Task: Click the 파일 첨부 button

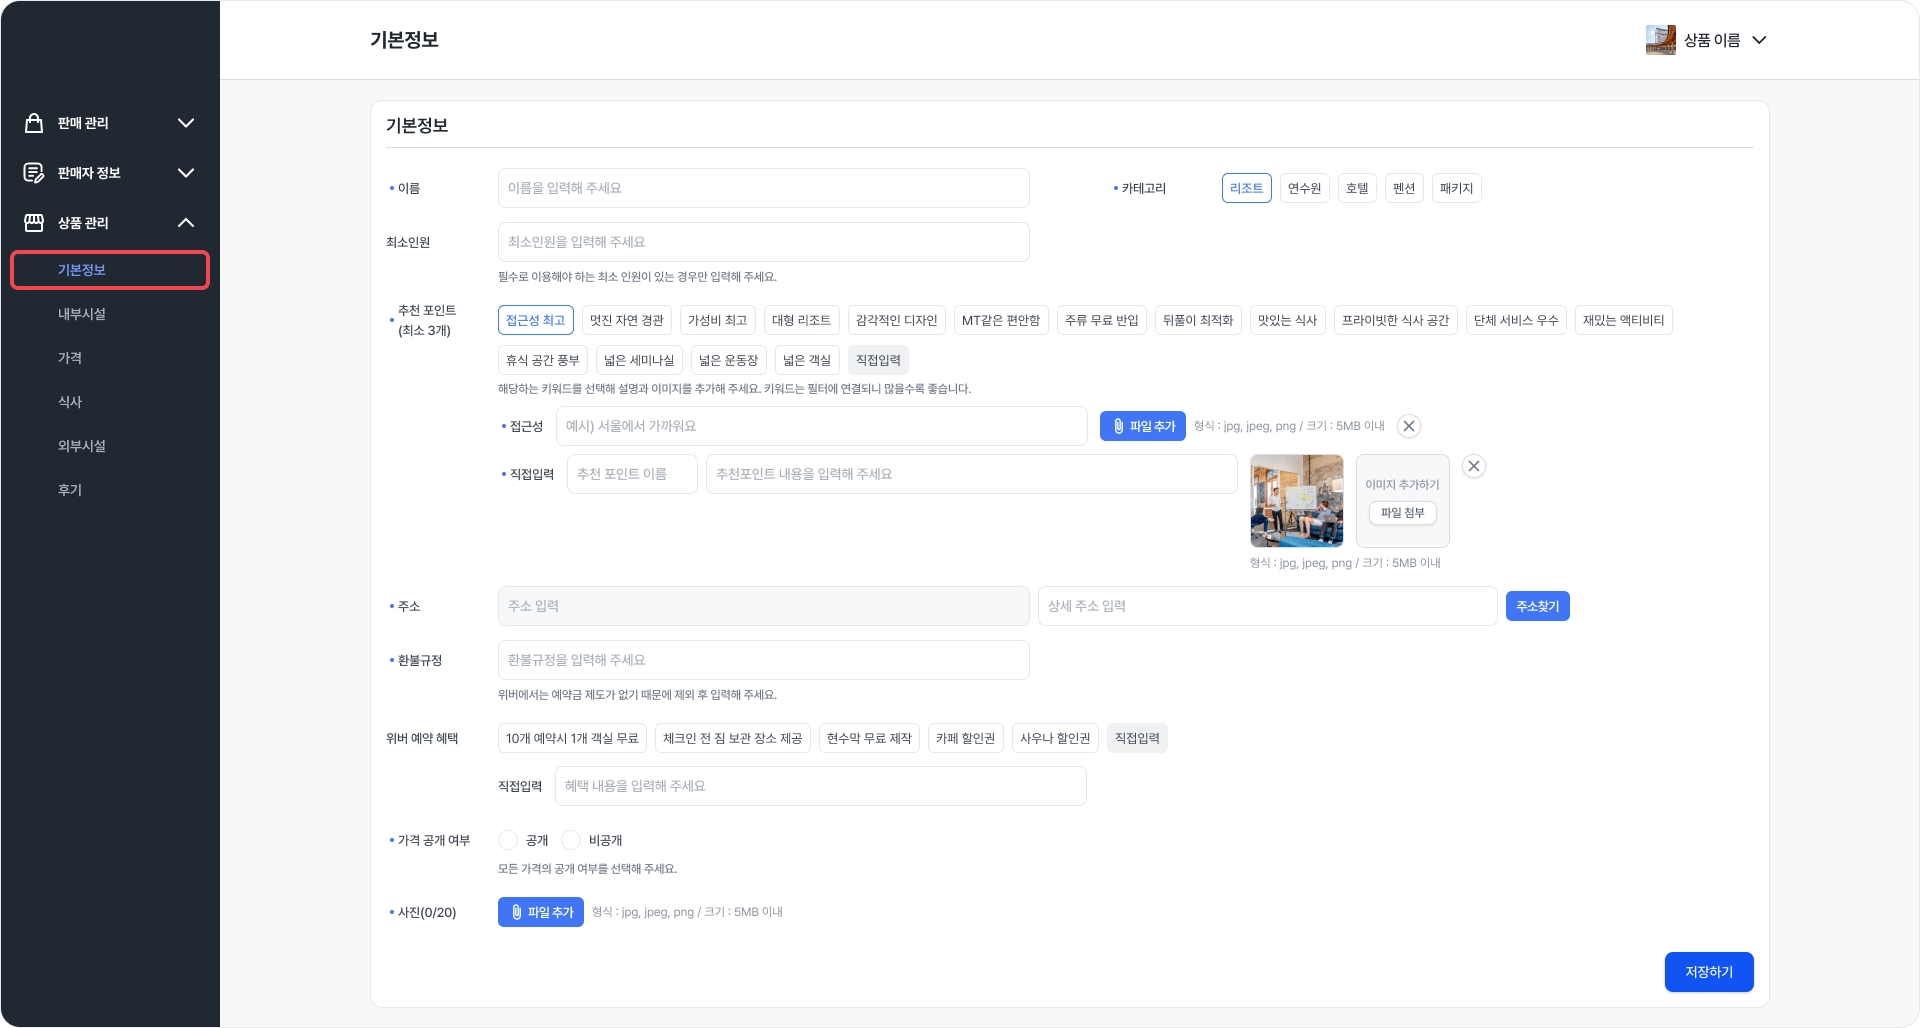Action: click(1403, 513)
